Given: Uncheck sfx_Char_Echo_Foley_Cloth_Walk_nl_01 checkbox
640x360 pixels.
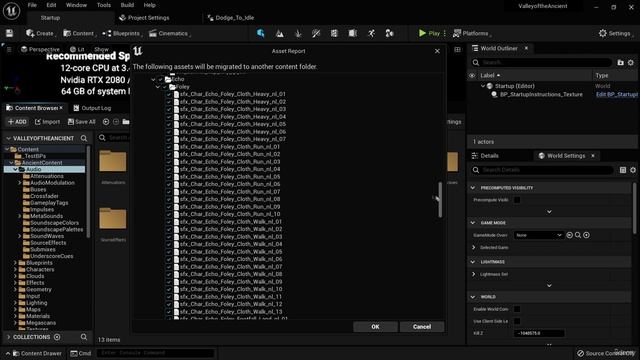Looking at the screenshot, I should click(x=169, y=222).
